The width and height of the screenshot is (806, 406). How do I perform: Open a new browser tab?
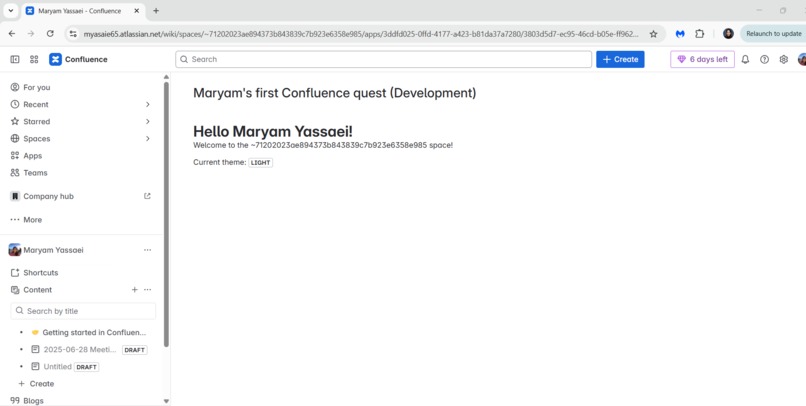pos(156,11)
